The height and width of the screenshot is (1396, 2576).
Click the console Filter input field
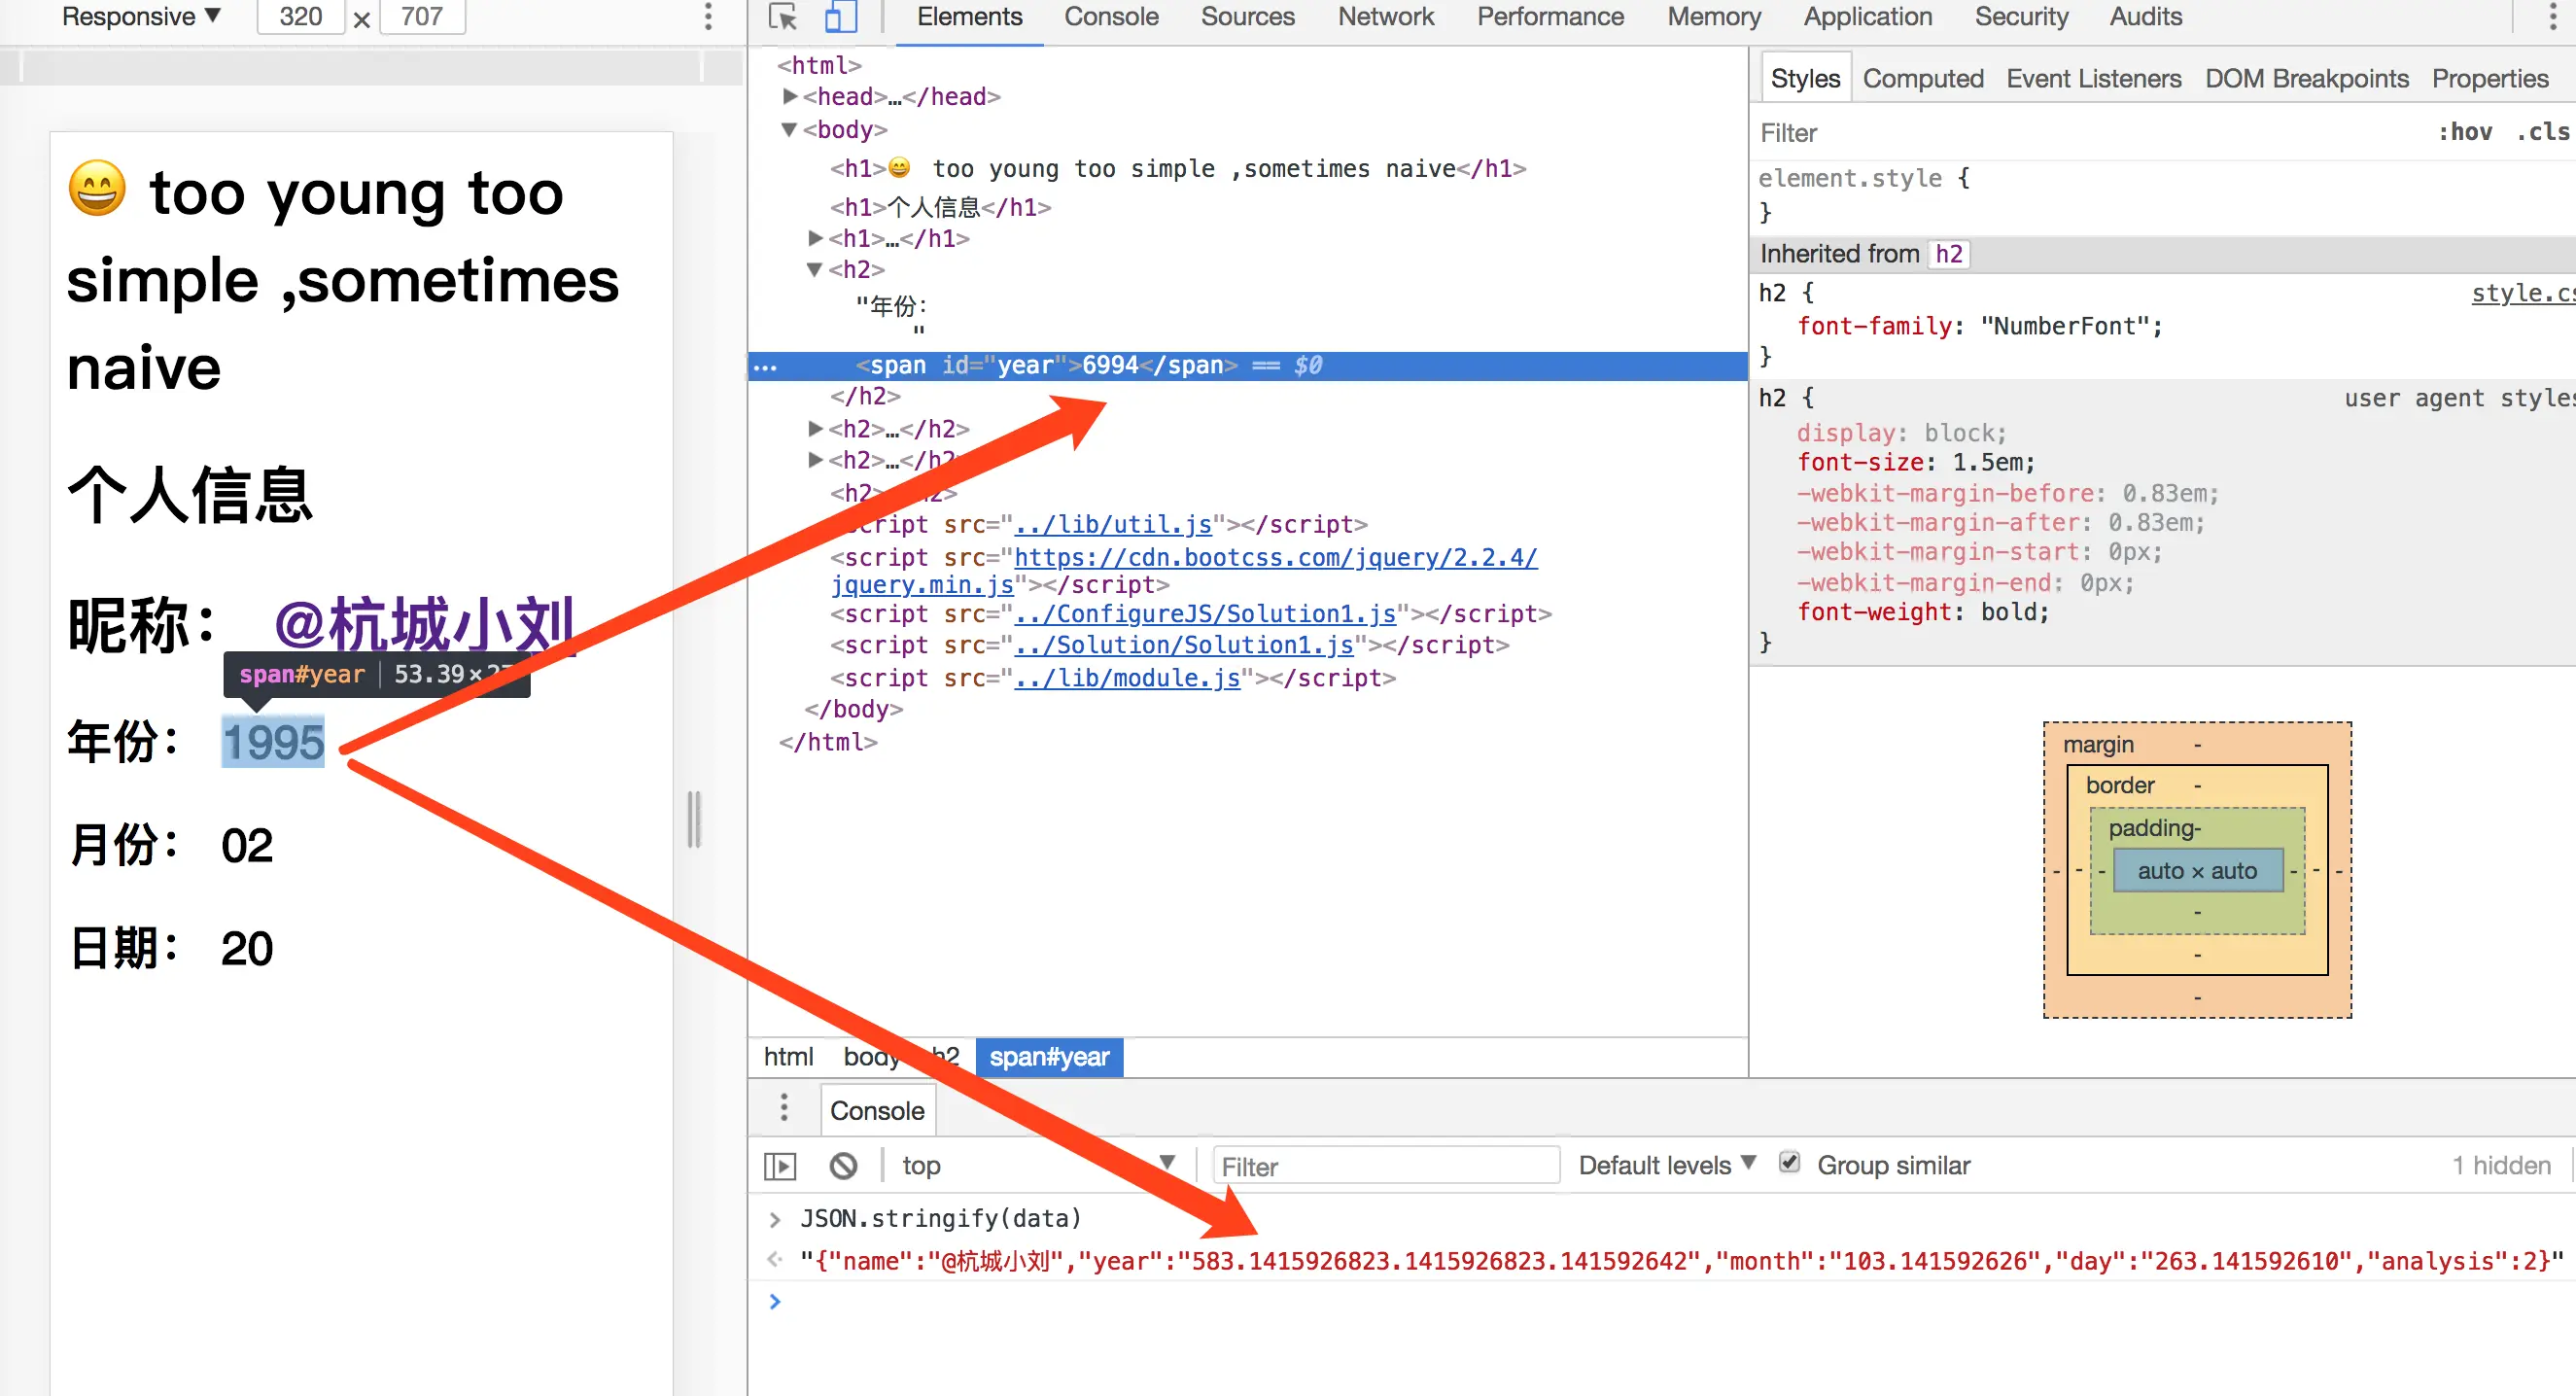coord(1385,1166)
